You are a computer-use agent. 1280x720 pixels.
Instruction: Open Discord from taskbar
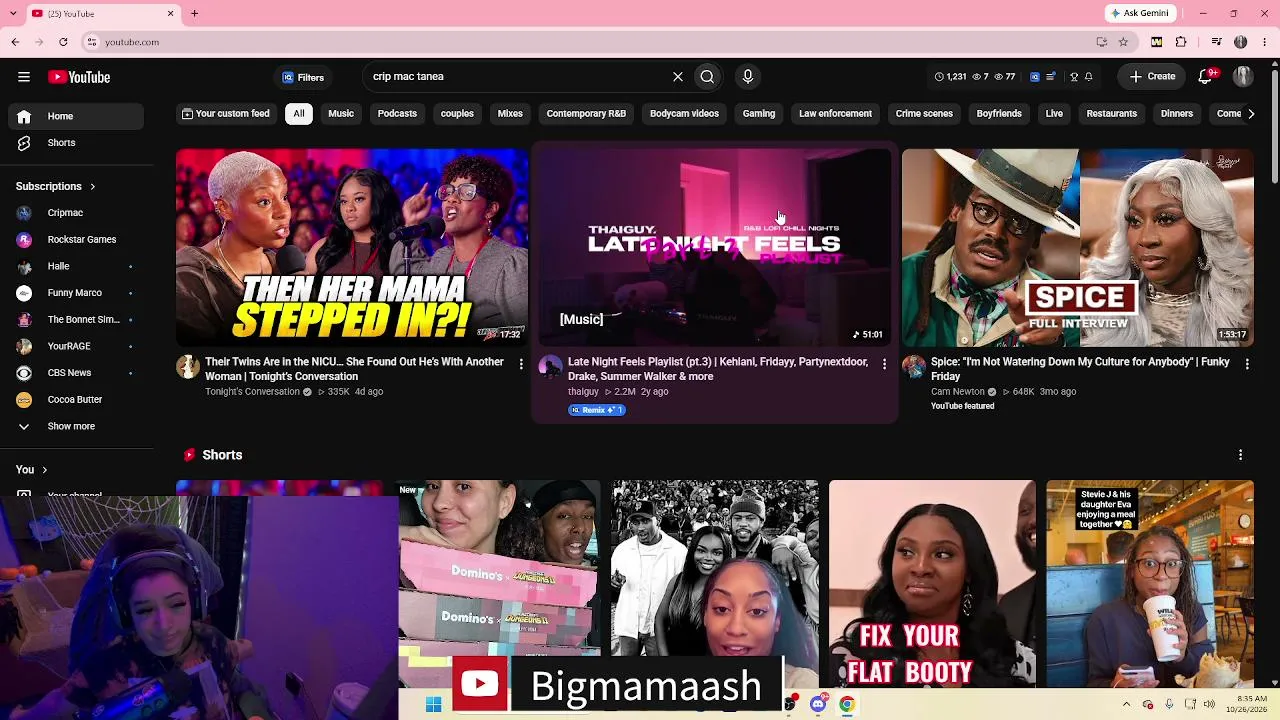tap(818, 705)
